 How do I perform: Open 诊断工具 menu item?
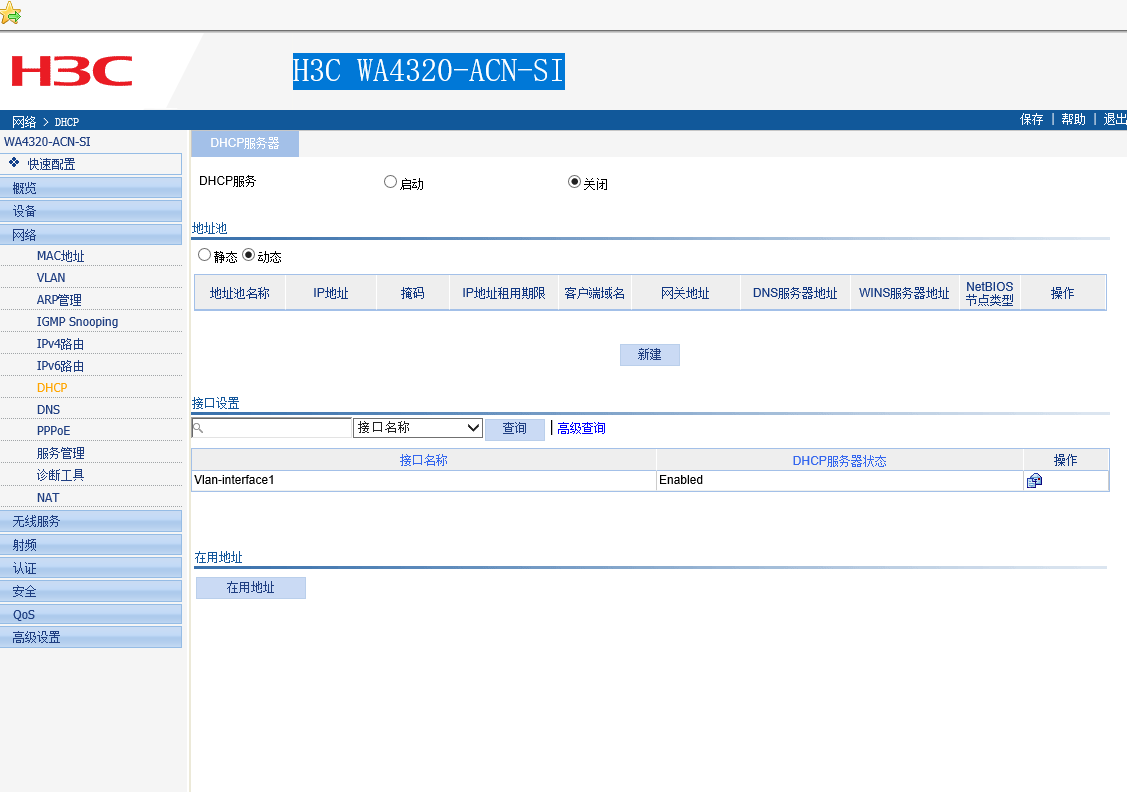(x=60, y=475)
